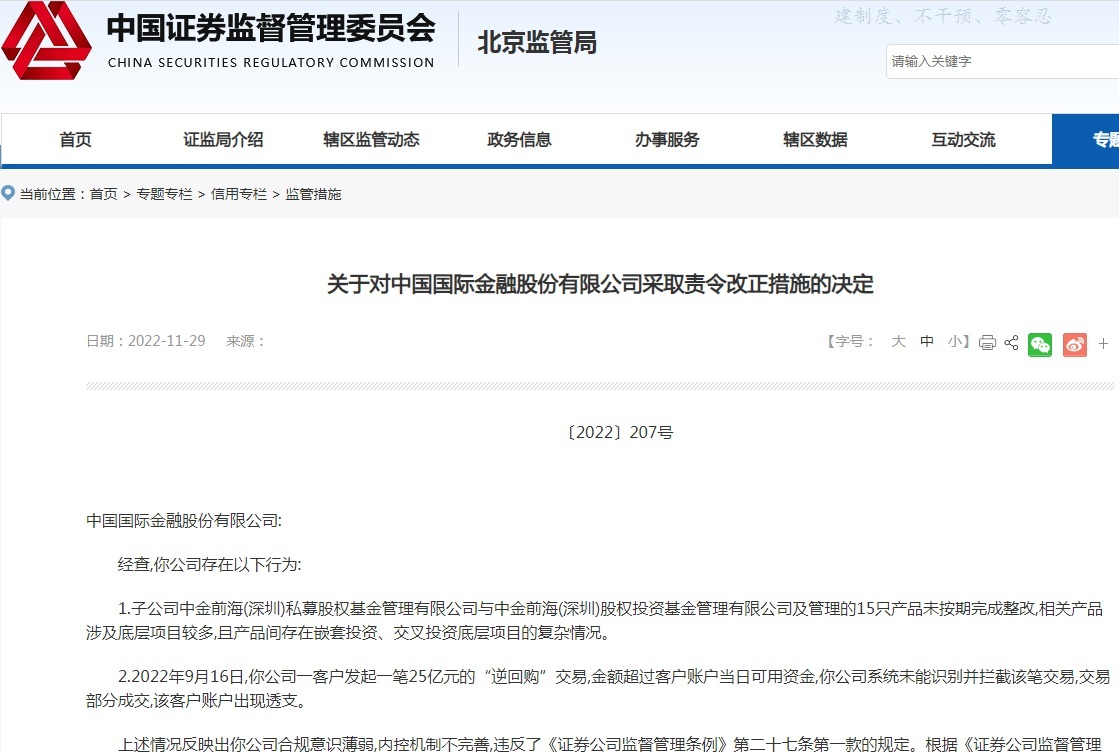This screenshot has width=1119, height=753.
Task: Open the 互动交流 navigation tab
Action: pyautogui.click(x=963, y=140)
